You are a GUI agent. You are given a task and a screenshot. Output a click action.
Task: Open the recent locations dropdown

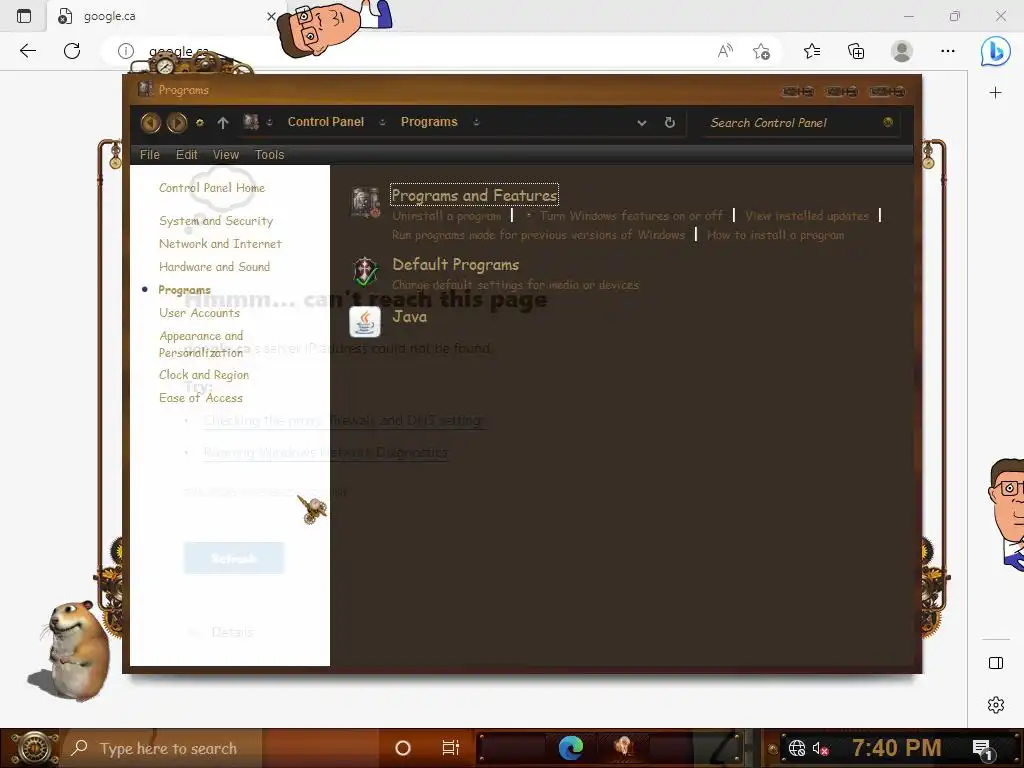[200, 122]
